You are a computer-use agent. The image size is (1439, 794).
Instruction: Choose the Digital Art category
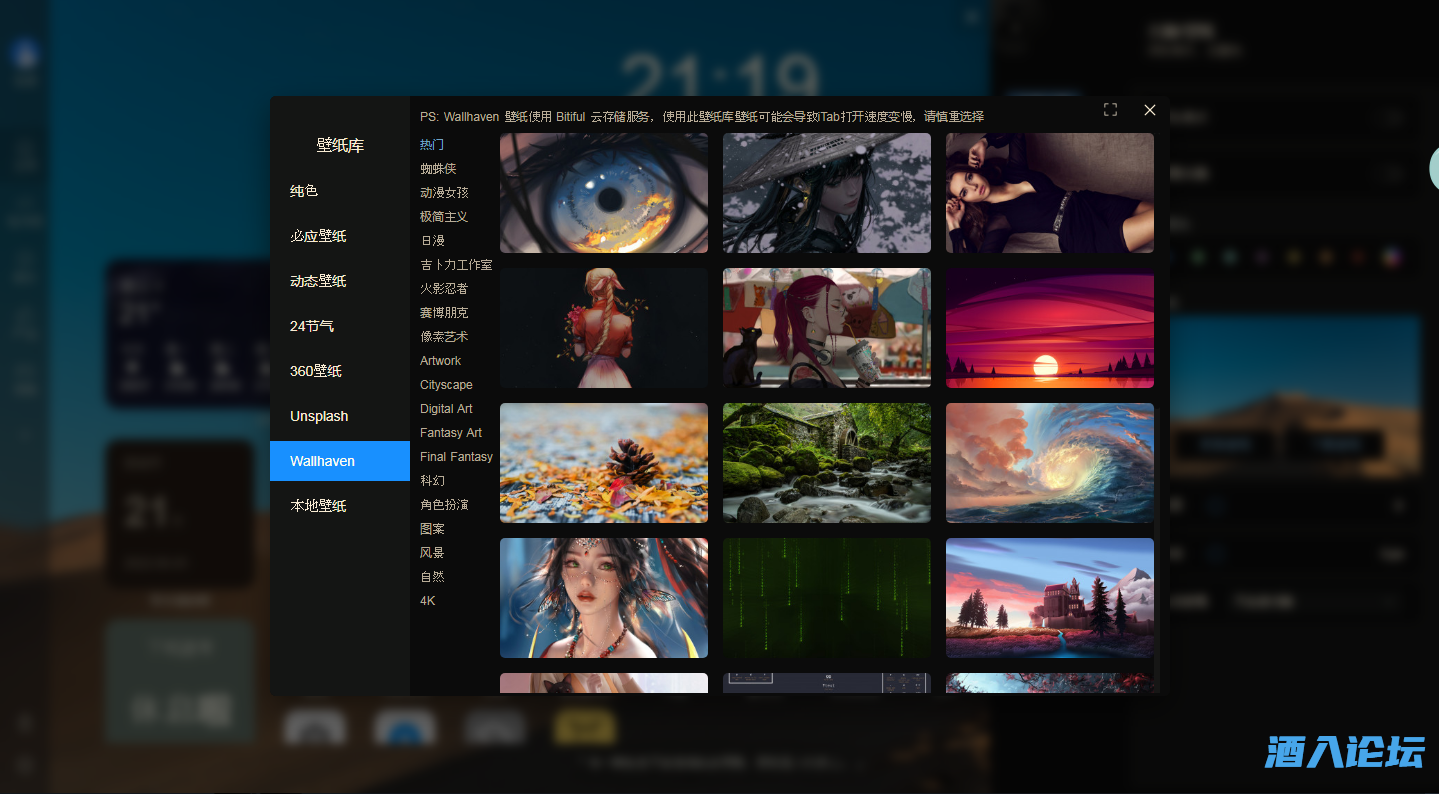click(x=446, y=409)
